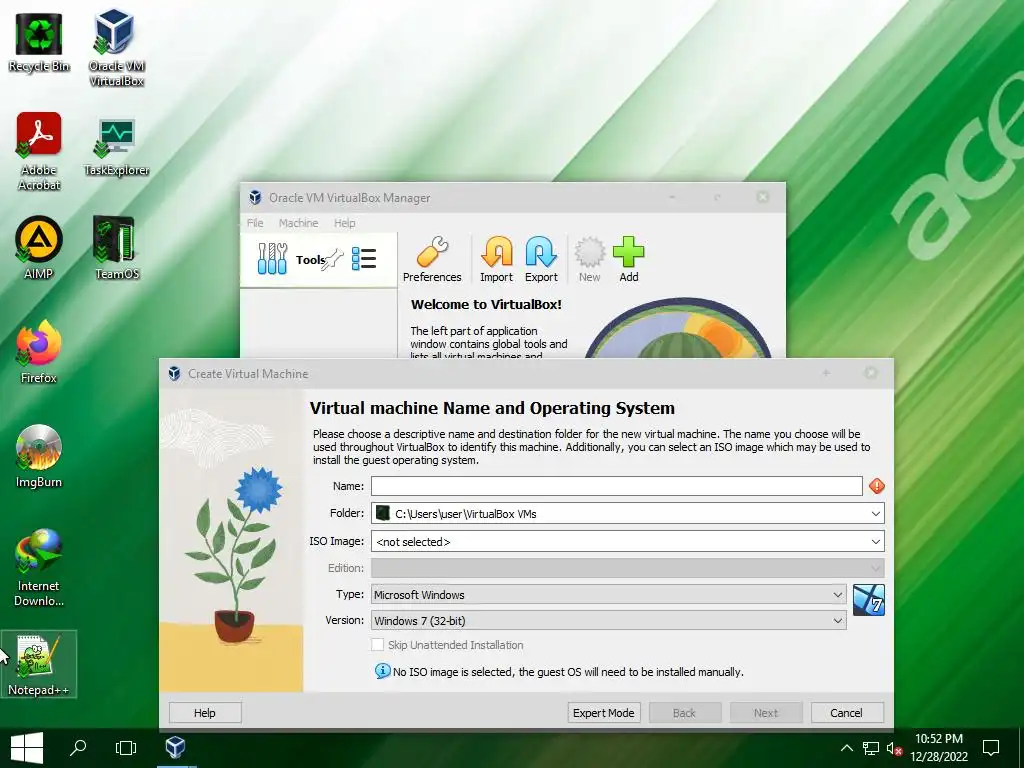Click the disabled Edition dropdown
This screenshot has height=768, width=1024.
[628, 568]
